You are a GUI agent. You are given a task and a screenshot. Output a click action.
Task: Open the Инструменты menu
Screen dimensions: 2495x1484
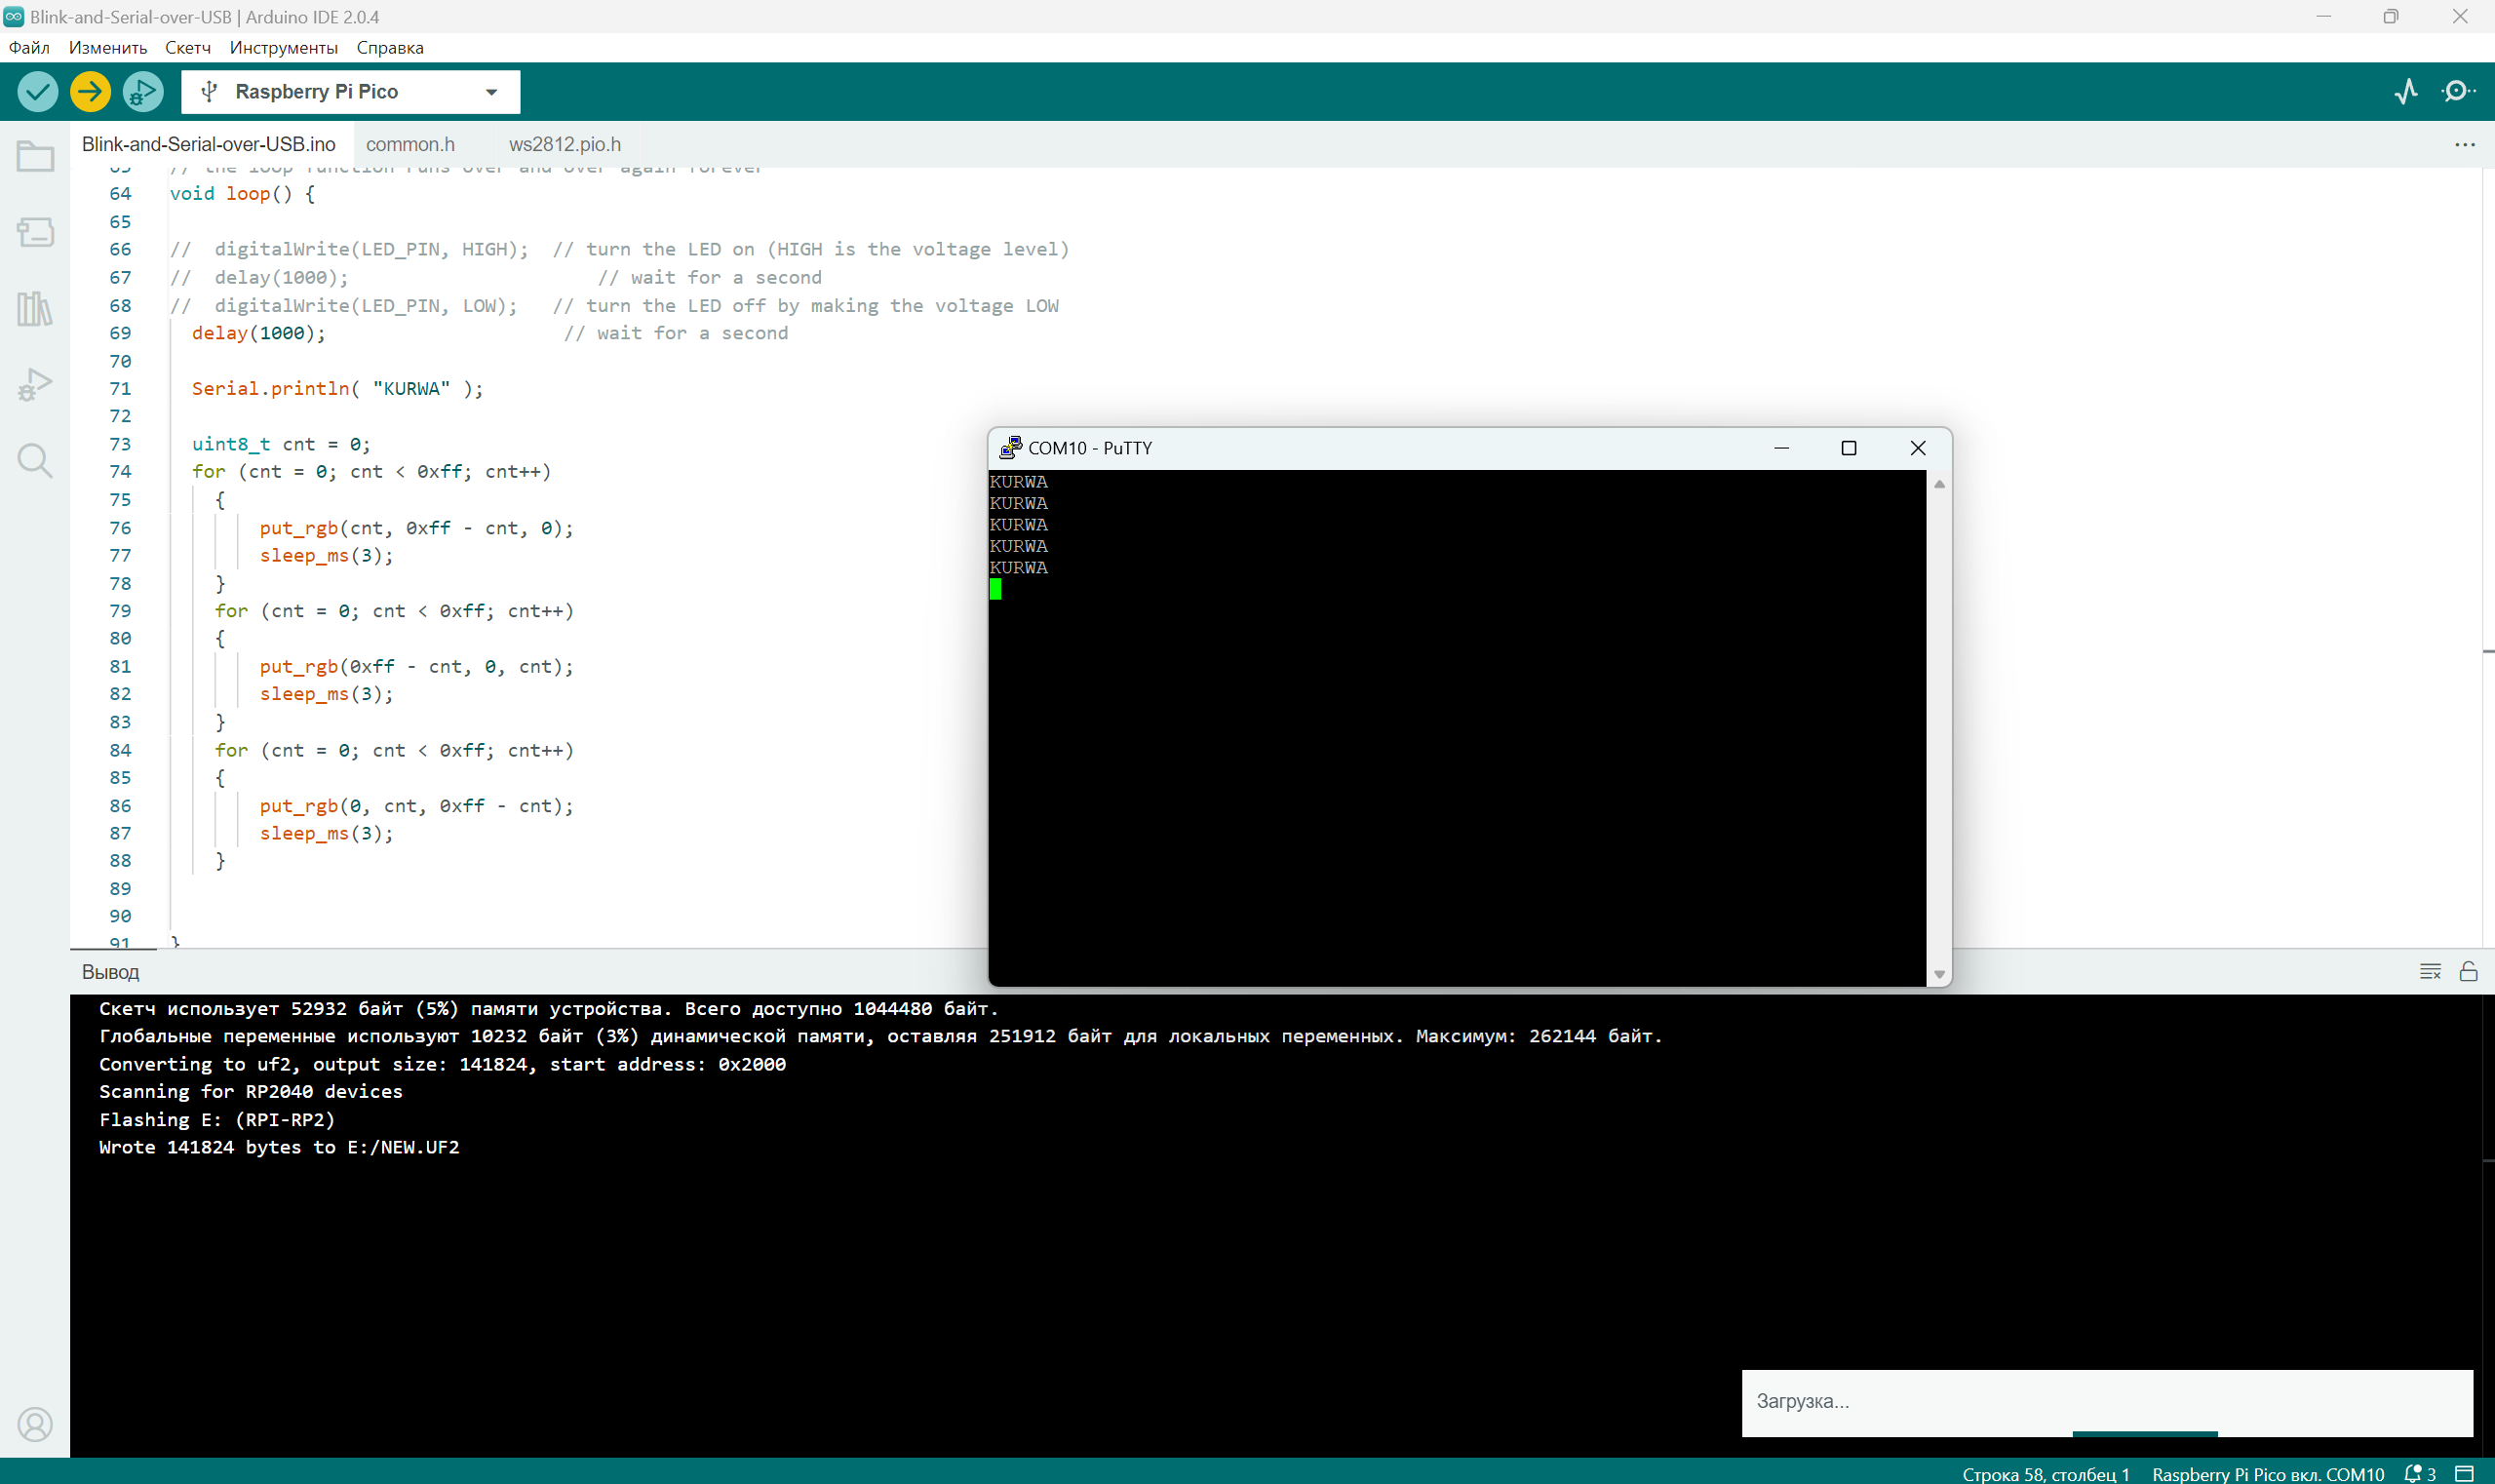point(283,48)
